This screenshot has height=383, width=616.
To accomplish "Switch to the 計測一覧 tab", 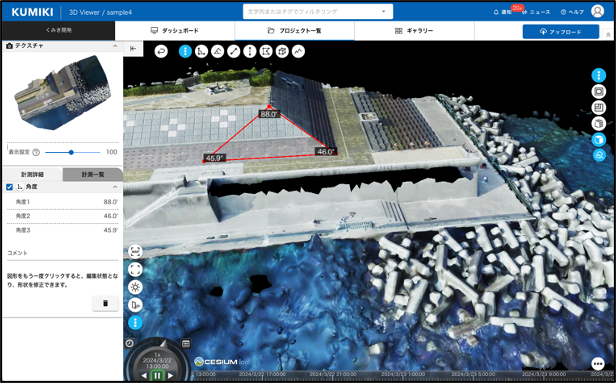I will click(x=93, y=174).
